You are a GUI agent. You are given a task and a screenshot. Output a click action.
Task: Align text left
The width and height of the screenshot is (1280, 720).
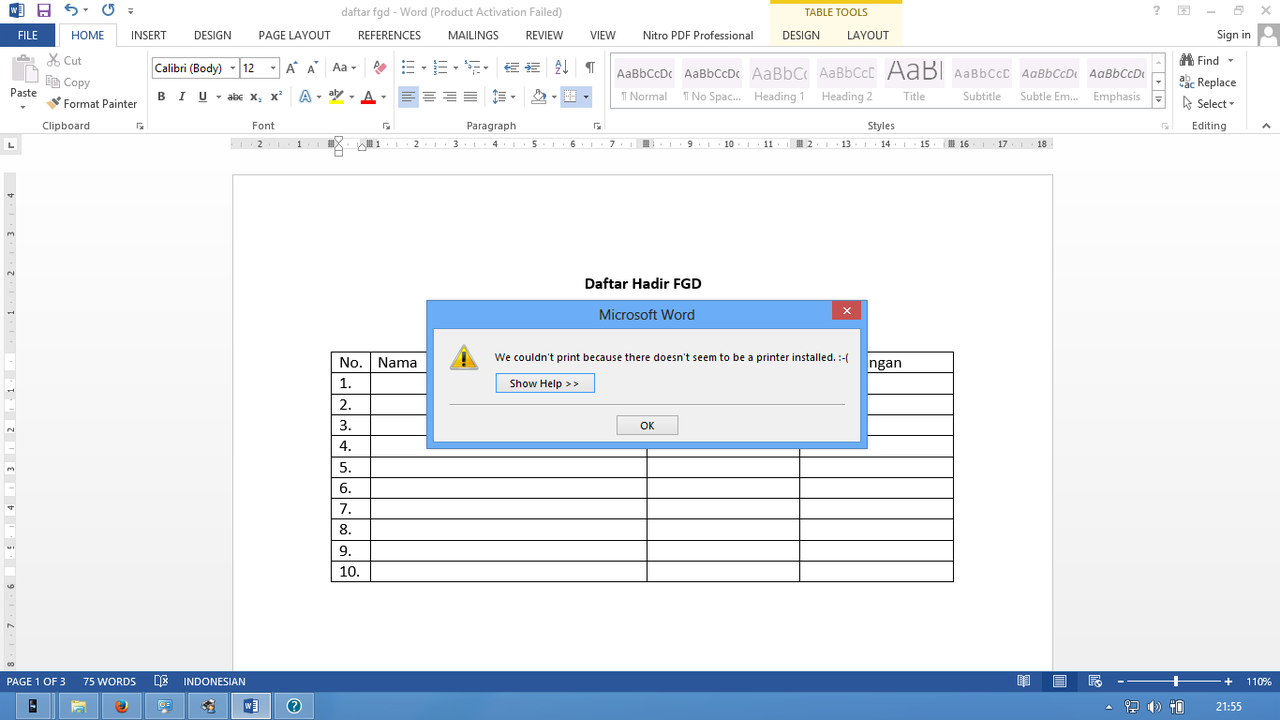pyautogui.click(x=408, y=97)
